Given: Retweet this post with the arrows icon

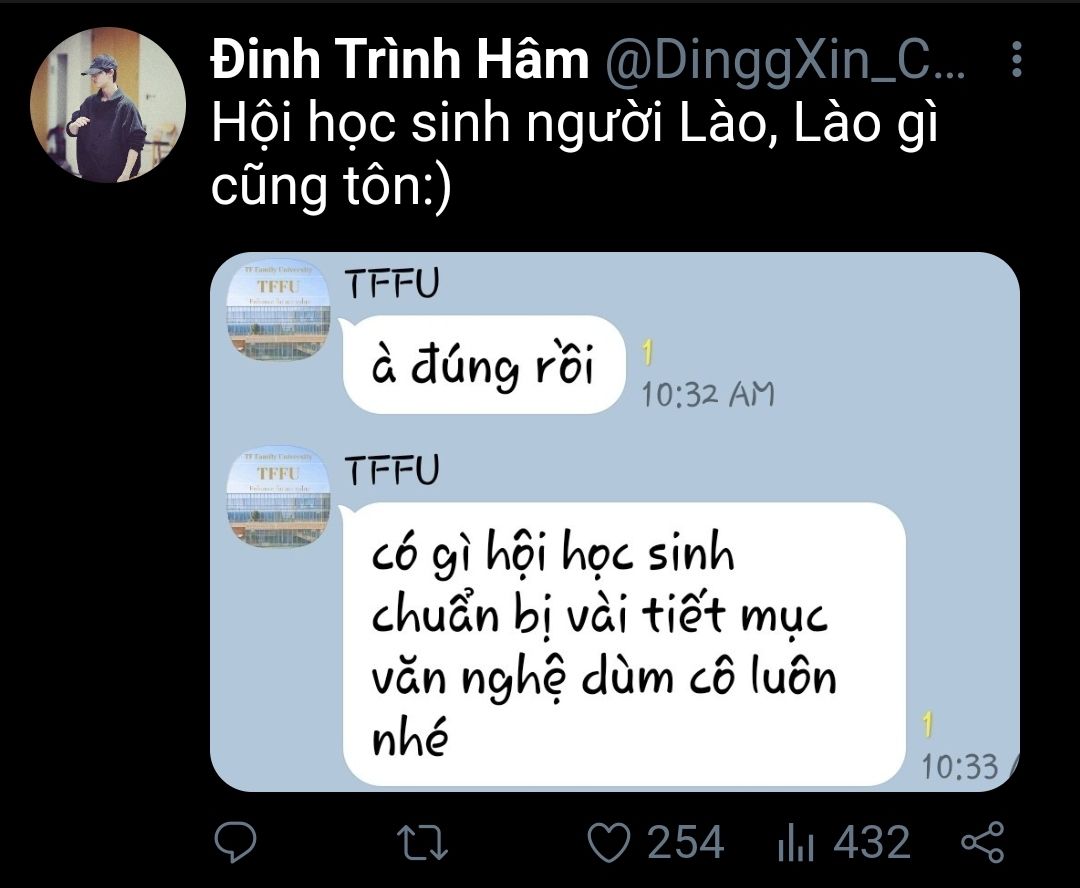Looking at the screenshot, I should pyautogui.click(x=422, y=843).
